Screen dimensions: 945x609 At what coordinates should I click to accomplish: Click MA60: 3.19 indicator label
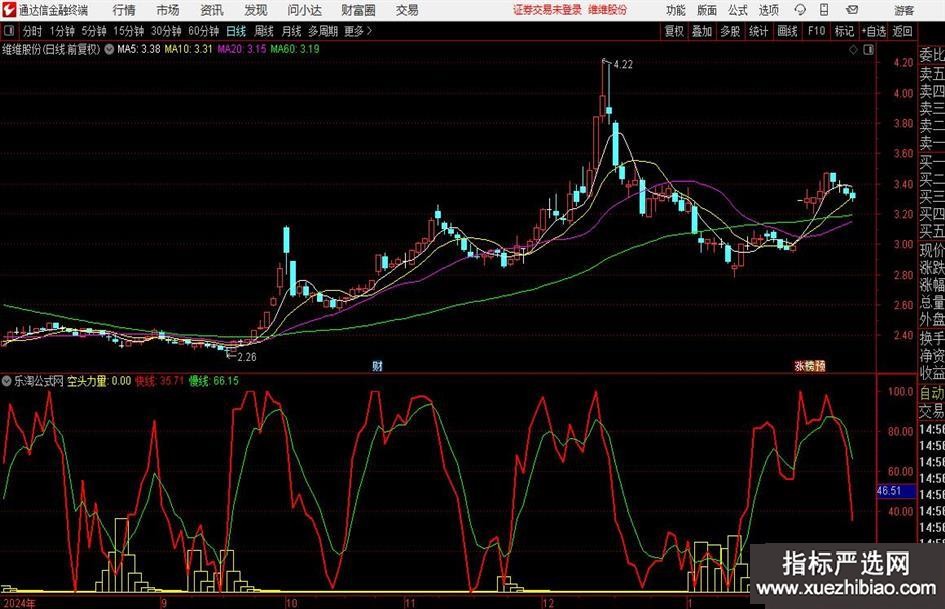click(x=295, y=49)
